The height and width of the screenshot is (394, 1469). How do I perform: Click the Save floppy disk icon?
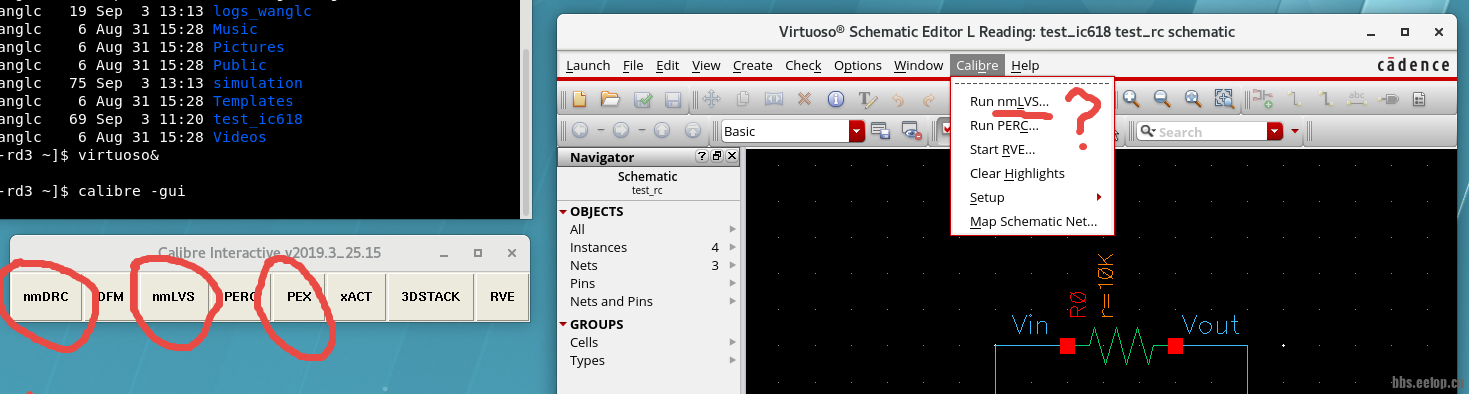click(673, 99)
